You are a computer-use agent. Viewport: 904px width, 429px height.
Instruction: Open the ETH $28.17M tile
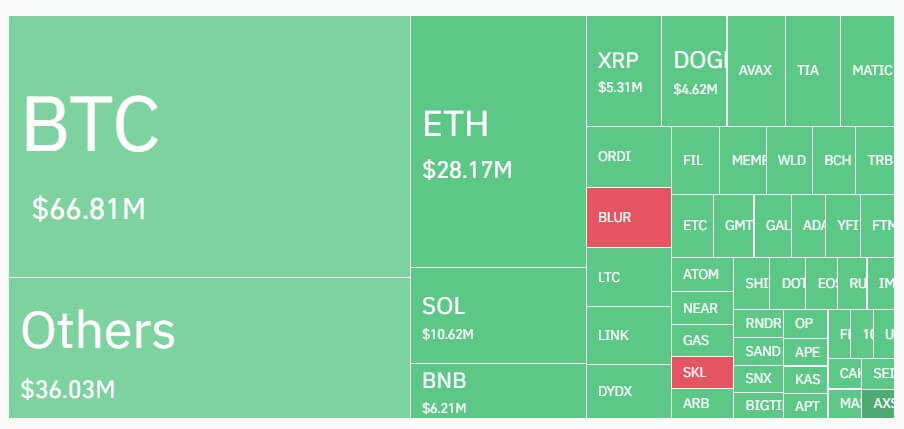pyautogui.click(x=498, y=141)
